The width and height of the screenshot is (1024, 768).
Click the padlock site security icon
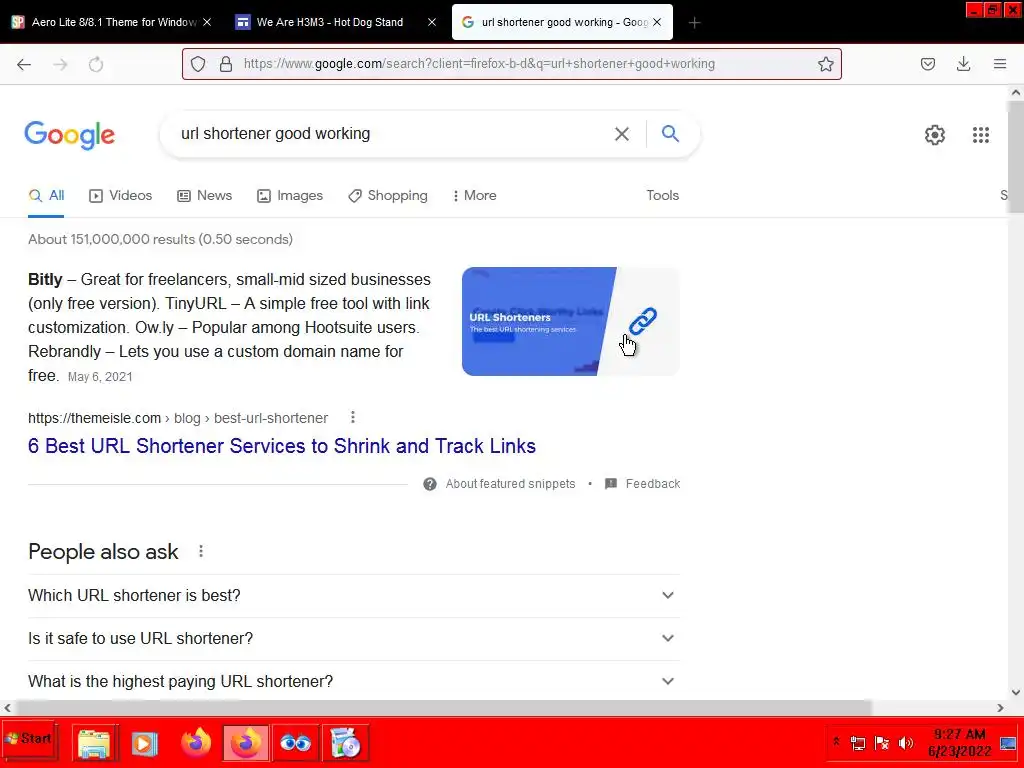(226, 64)
